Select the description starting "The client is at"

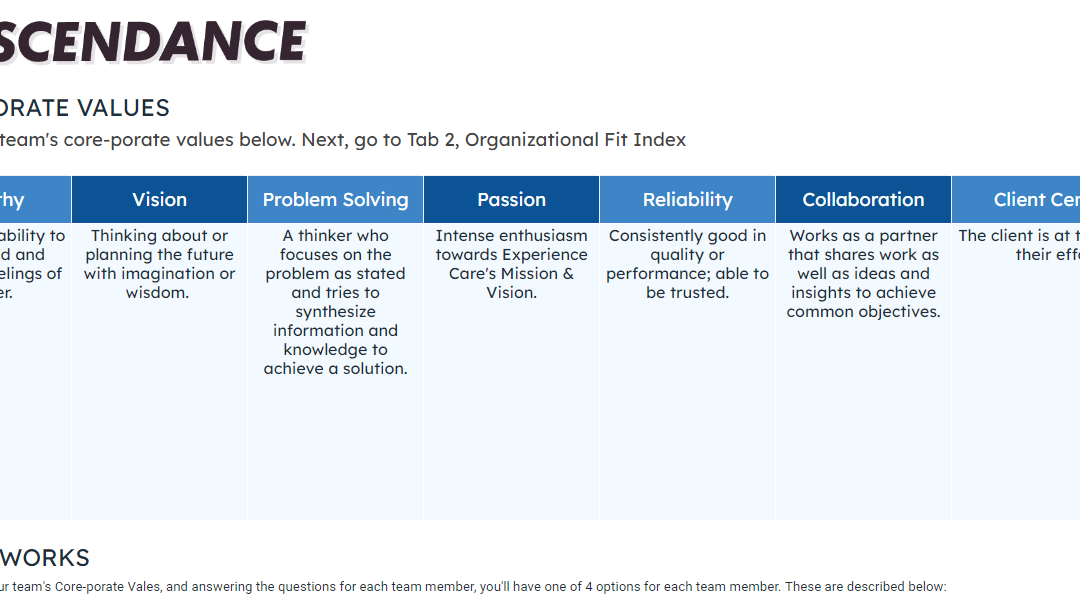[x=1020, y=245]
